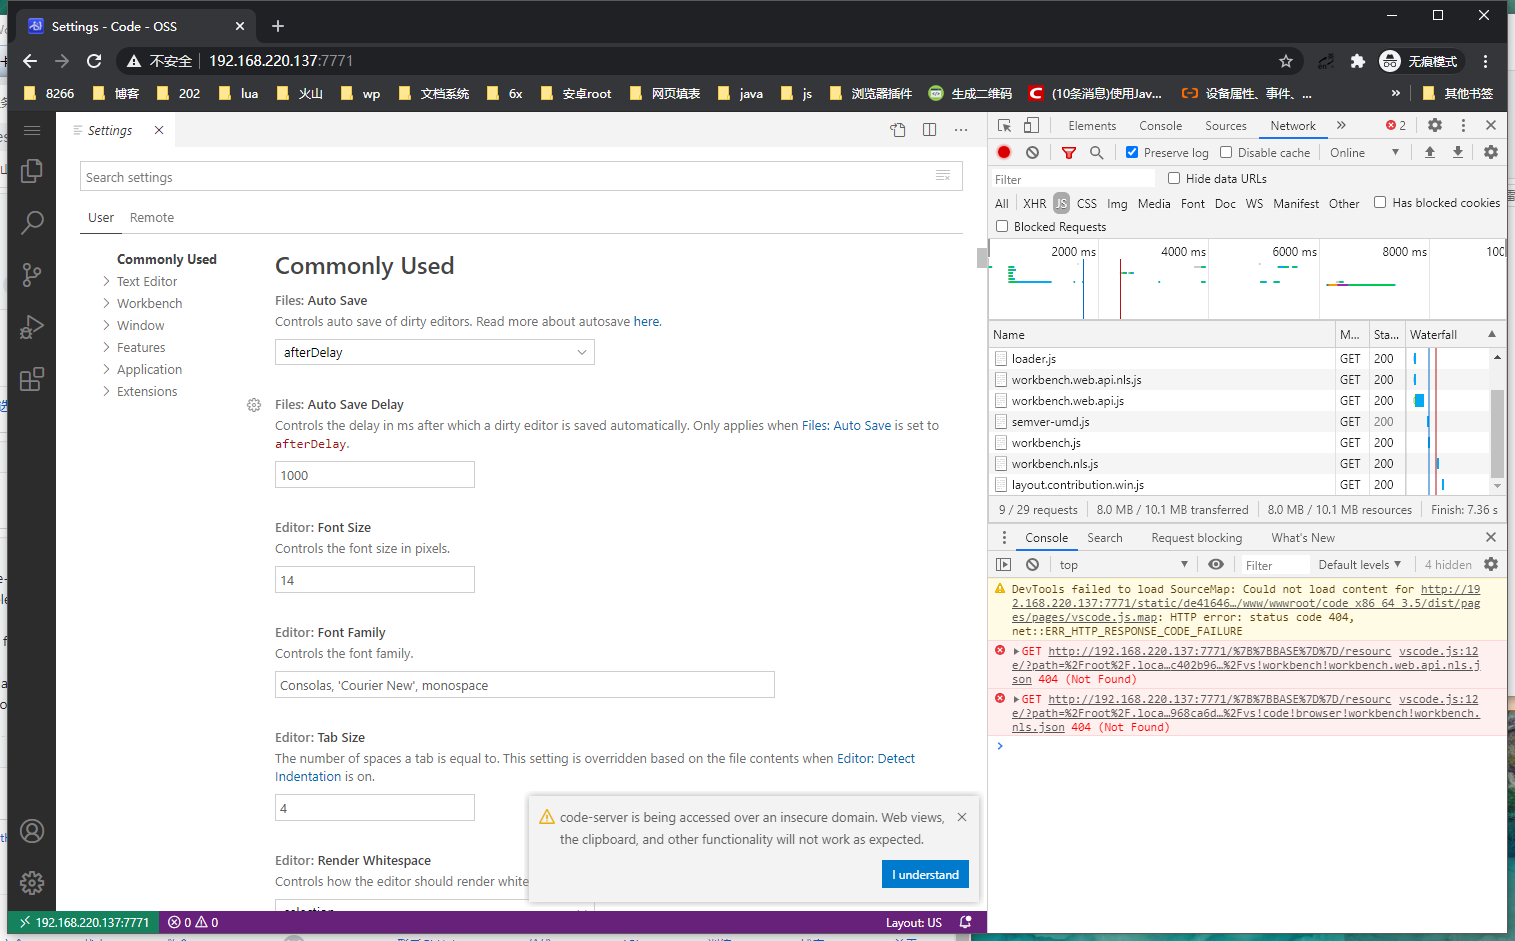Click the console live expression eye icon

coord(1216,565)
